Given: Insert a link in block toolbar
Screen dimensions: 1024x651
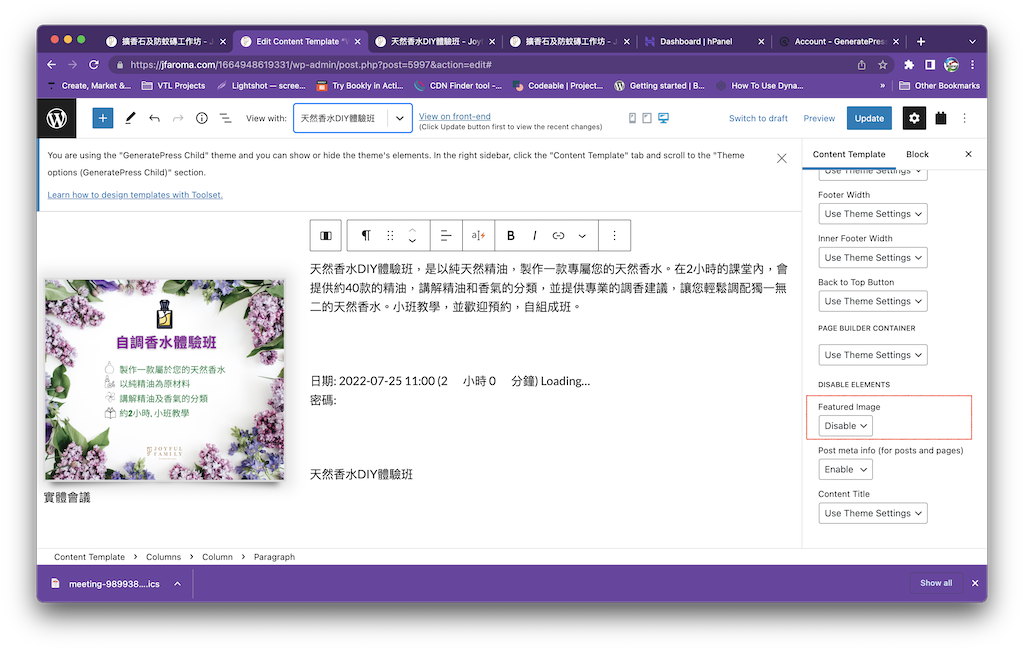Looking at the screenshot, I should [558, 236].
